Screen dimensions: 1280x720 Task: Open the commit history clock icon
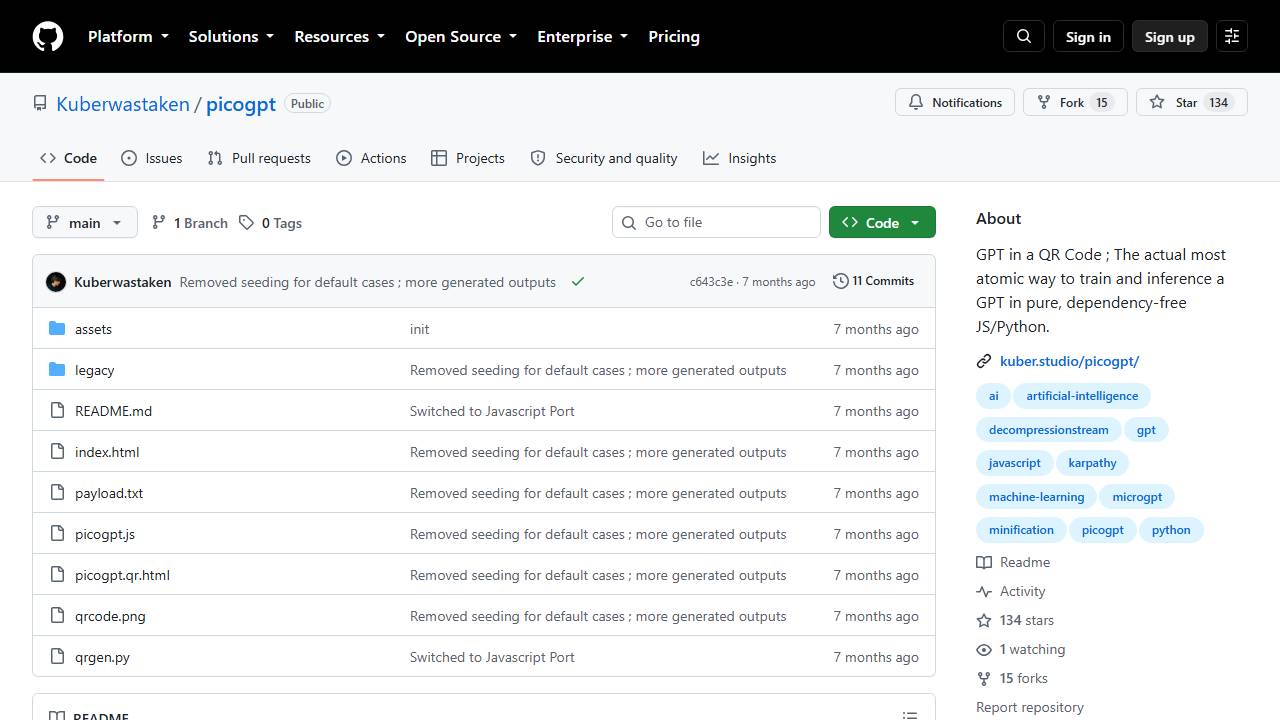coord(841,281)
